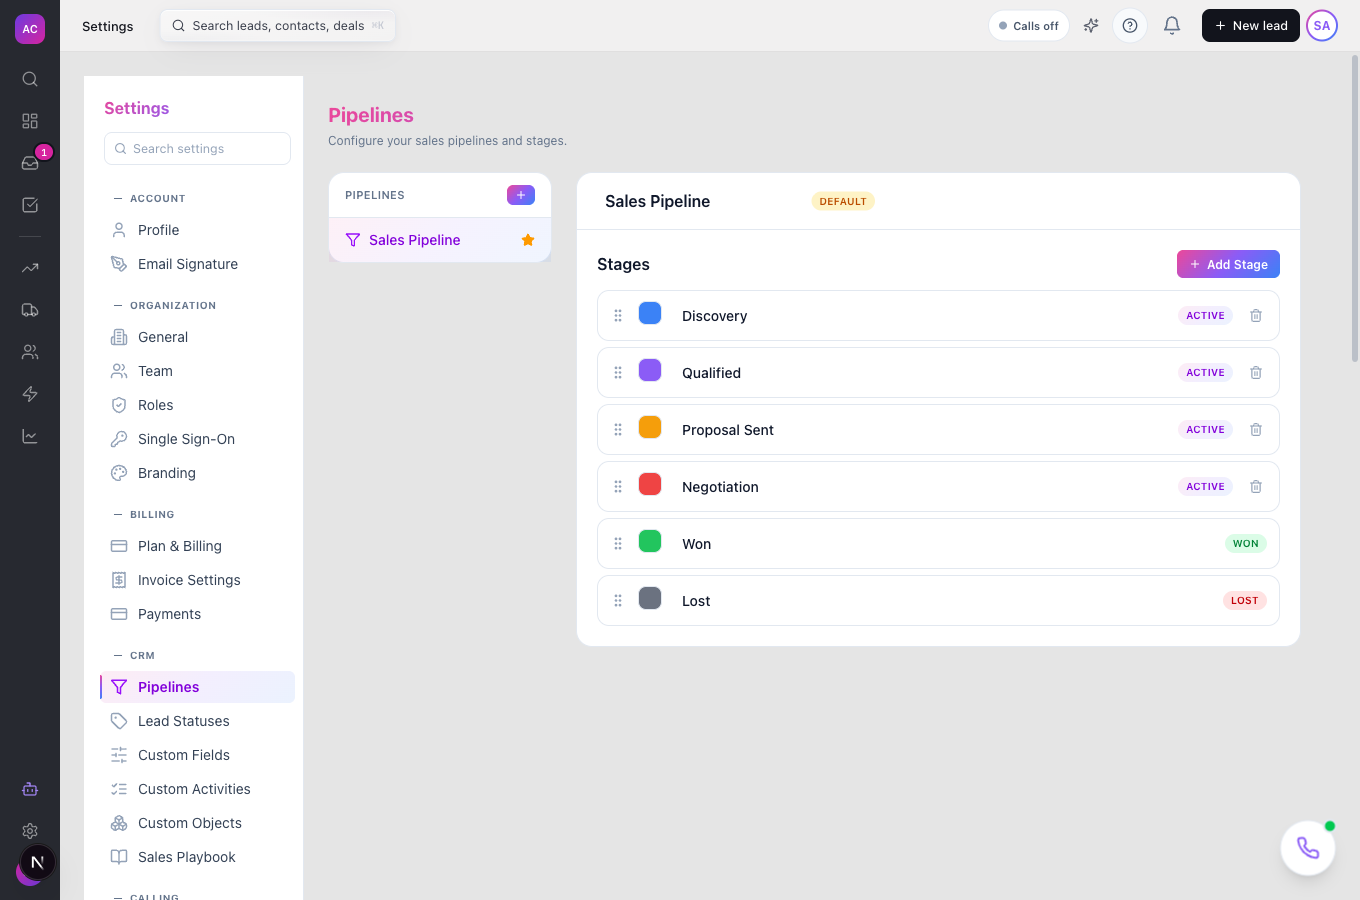Open the blue Discovery color swatch
Viewport: 1360px width, 900px height.
coord(650,313)
